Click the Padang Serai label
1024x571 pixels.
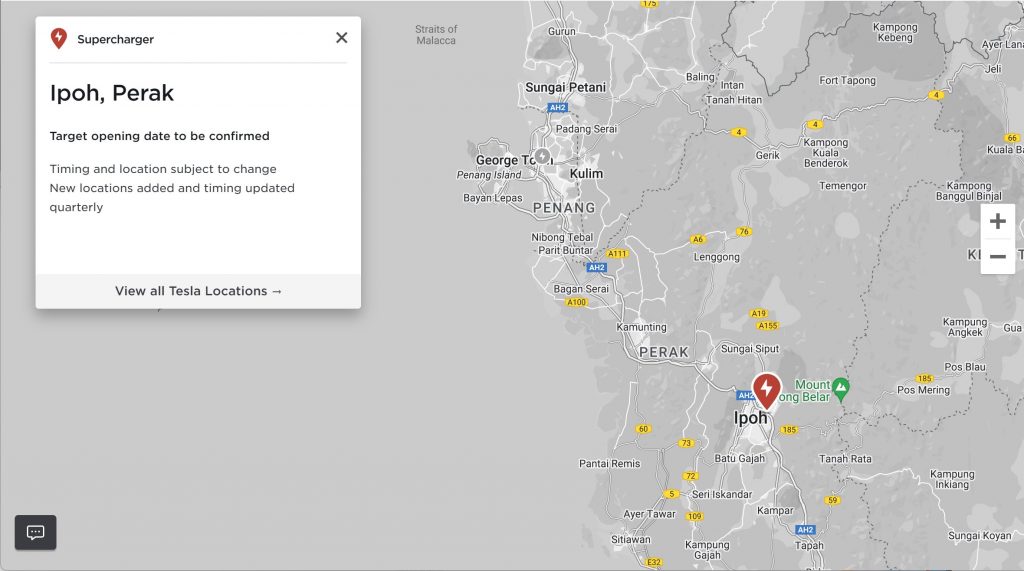coord(586,129)
